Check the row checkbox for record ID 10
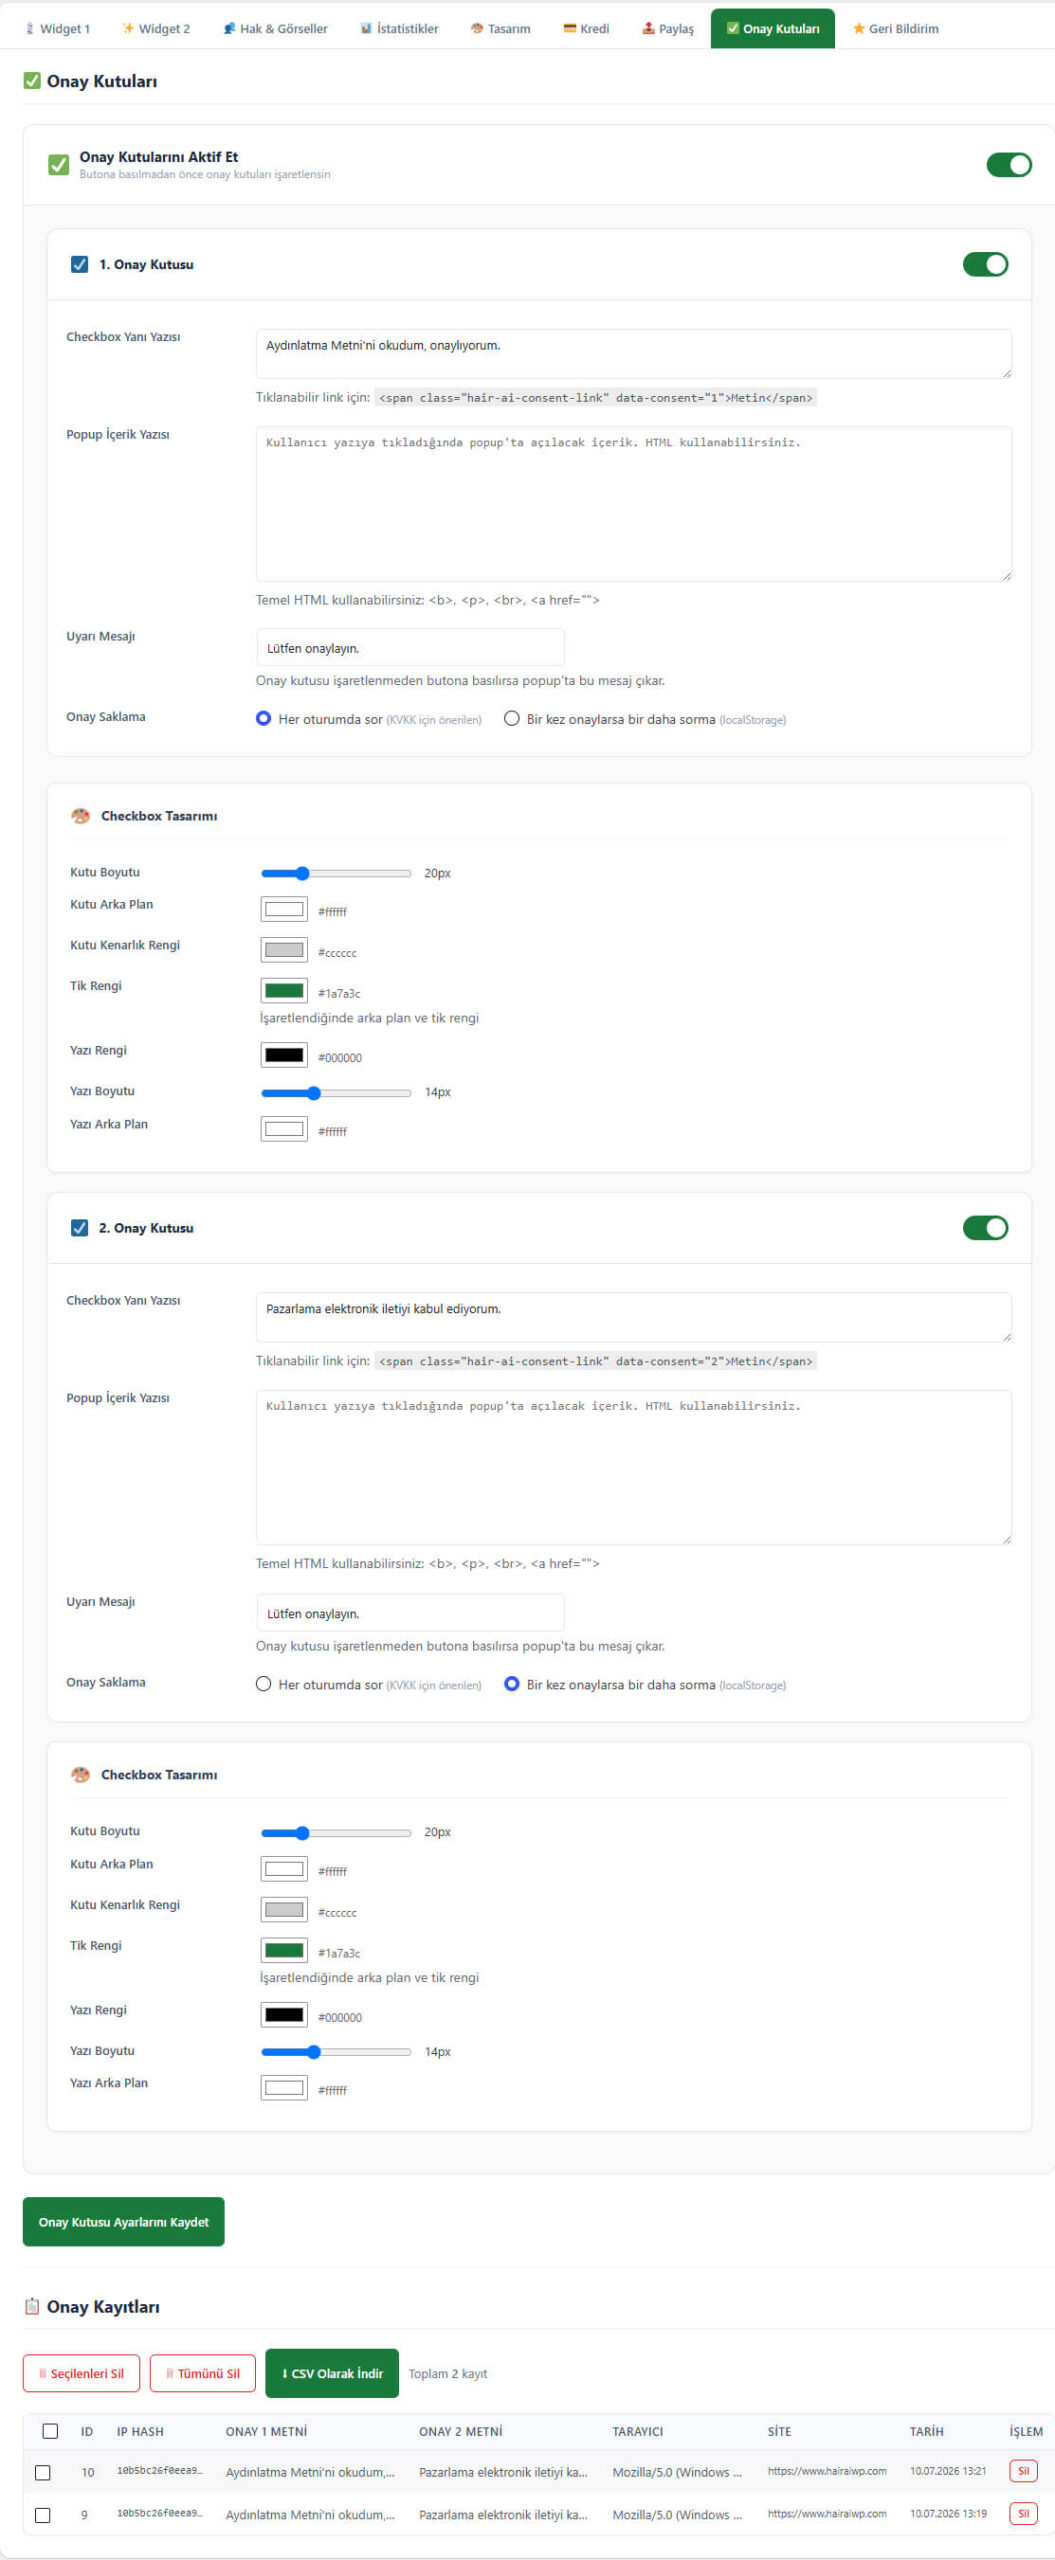1055x2560 pixels. point(42,2472)
